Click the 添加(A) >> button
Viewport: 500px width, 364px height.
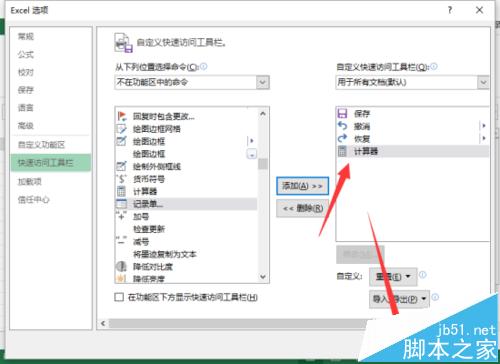click(x=302, y=186)
